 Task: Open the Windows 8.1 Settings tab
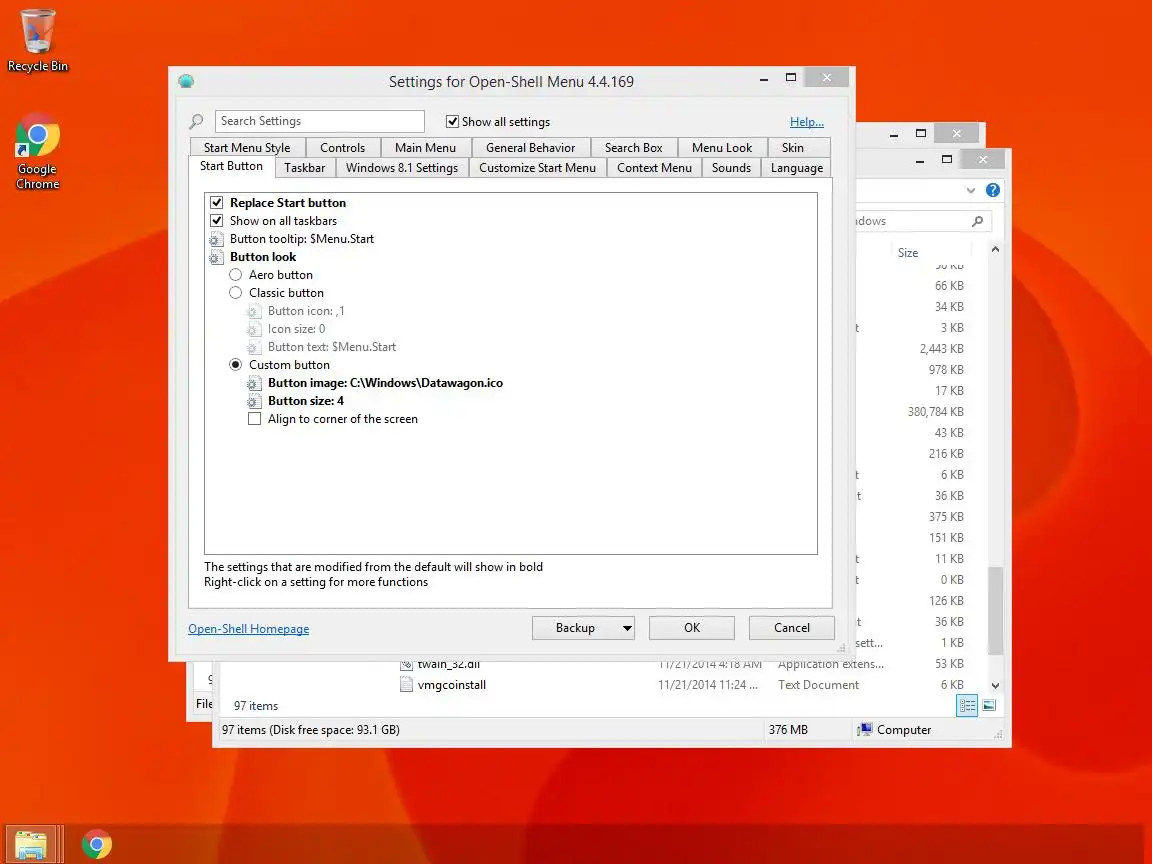(402, 168)
